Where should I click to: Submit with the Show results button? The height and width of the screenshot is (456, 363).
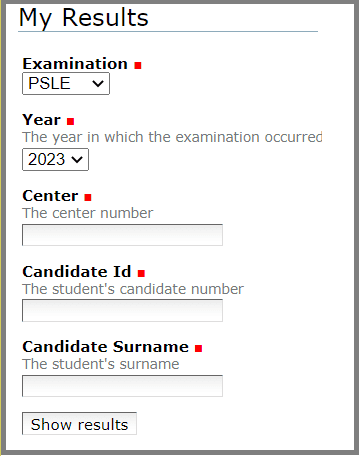pyautogui.click(x=79, y=424)
